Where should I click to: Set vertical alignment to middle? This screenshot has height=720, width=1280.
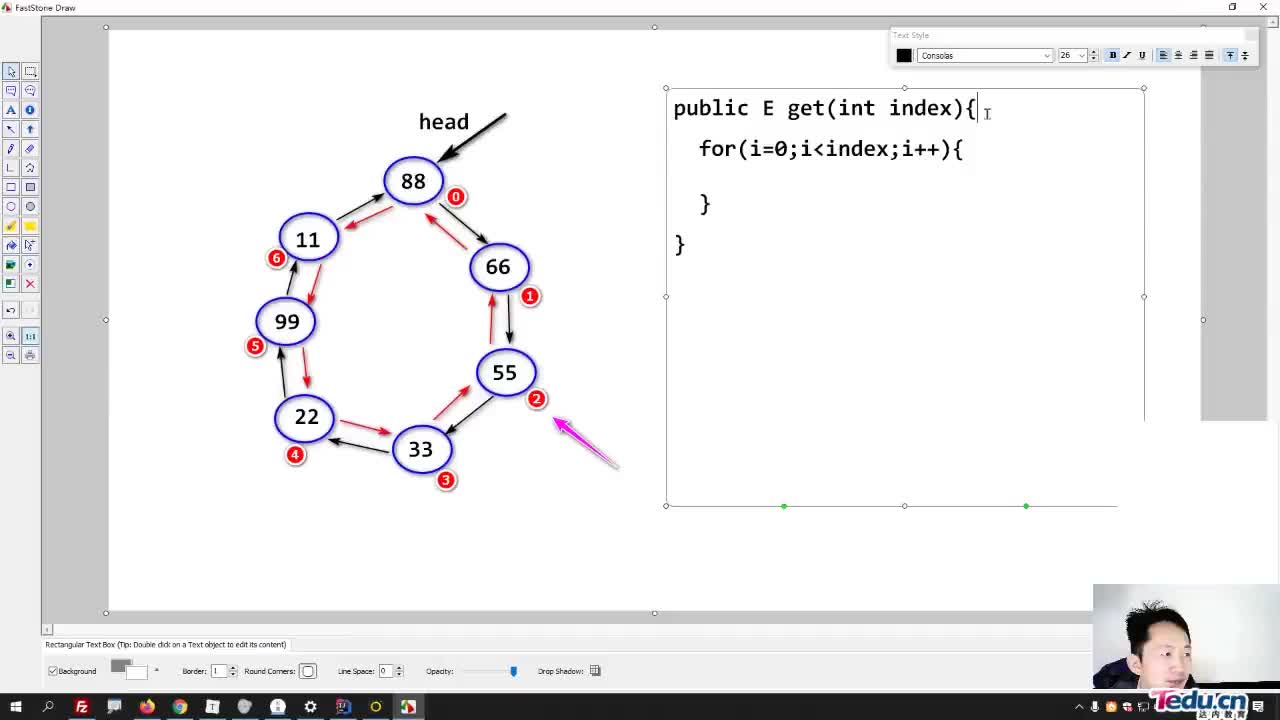pos(1245,55)
